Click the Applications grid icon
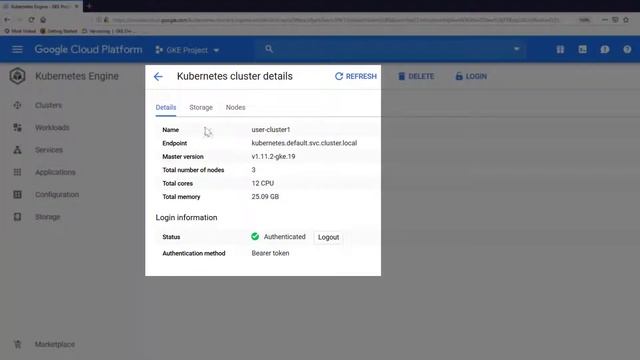Screen dimensions: 640x360 [17, 172]
